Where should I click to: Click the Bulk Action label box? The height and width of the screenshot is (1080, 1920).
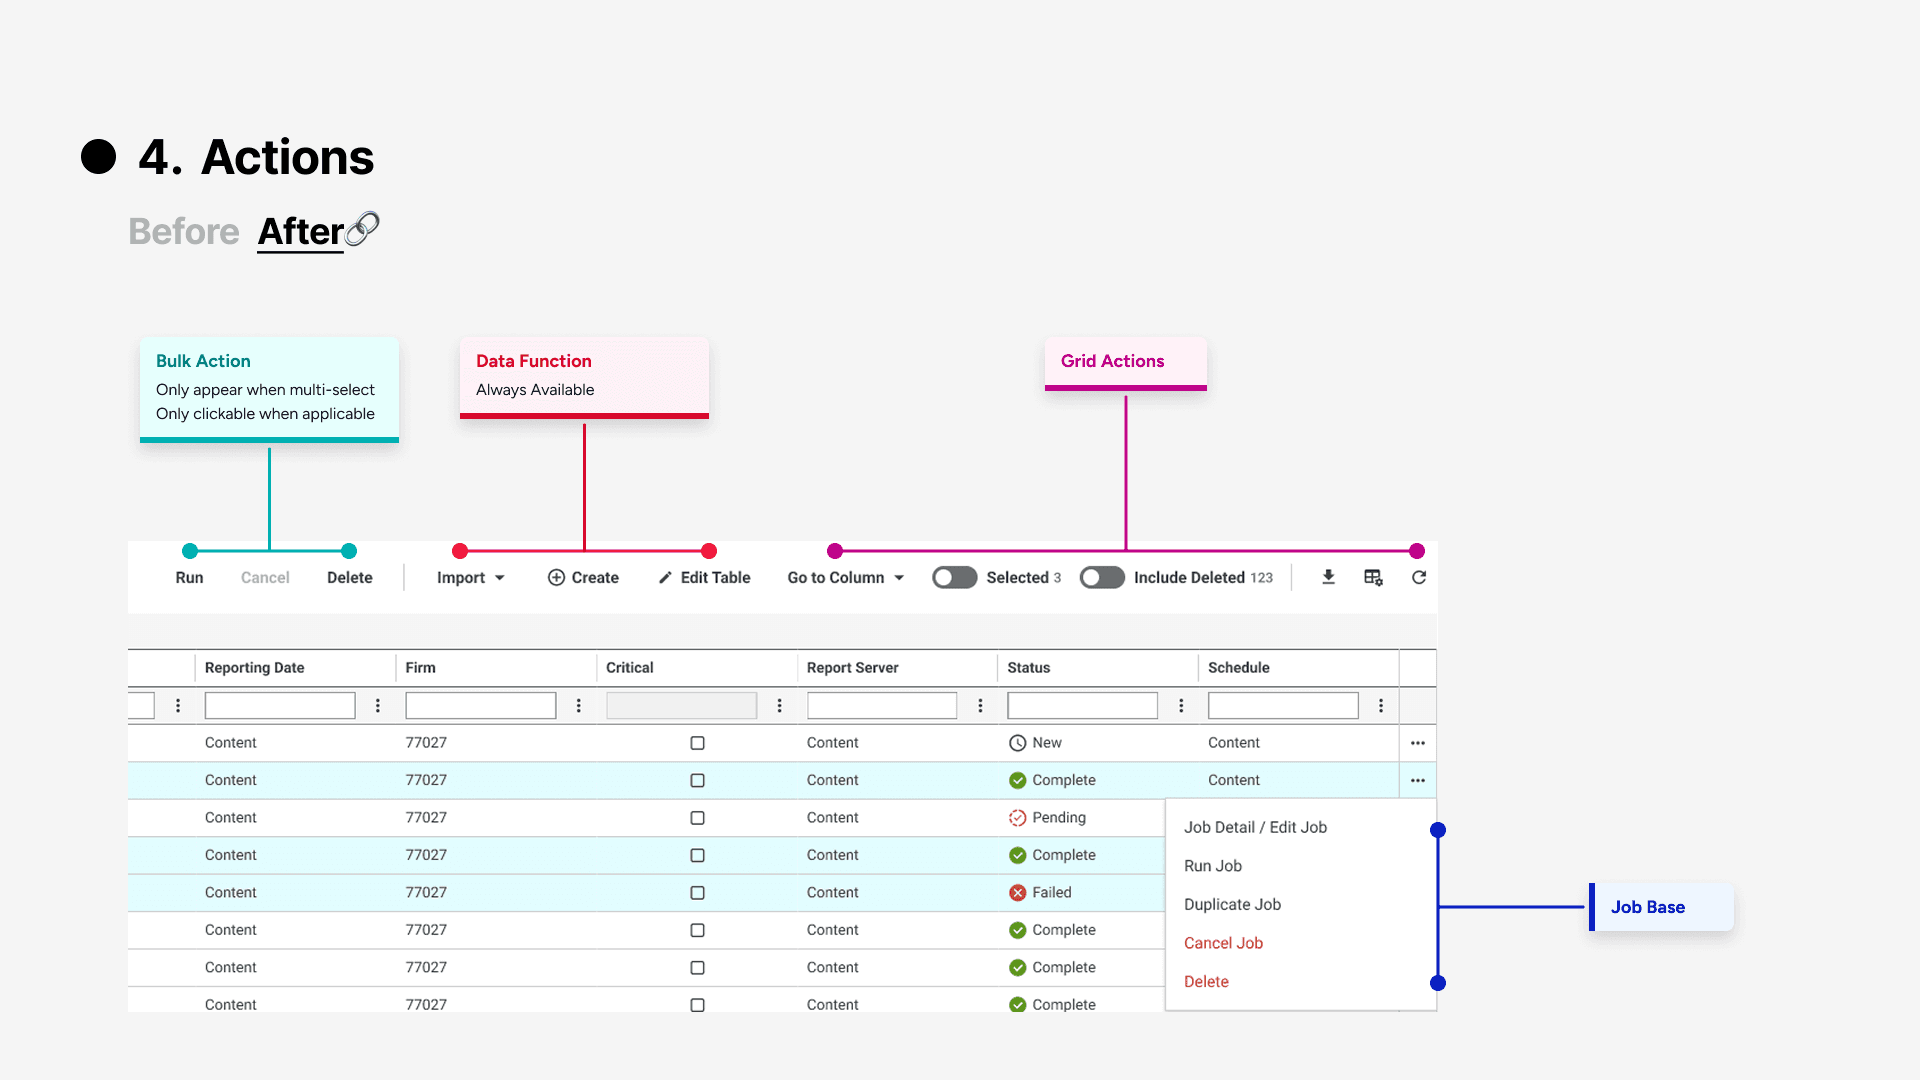coord(269,389)
